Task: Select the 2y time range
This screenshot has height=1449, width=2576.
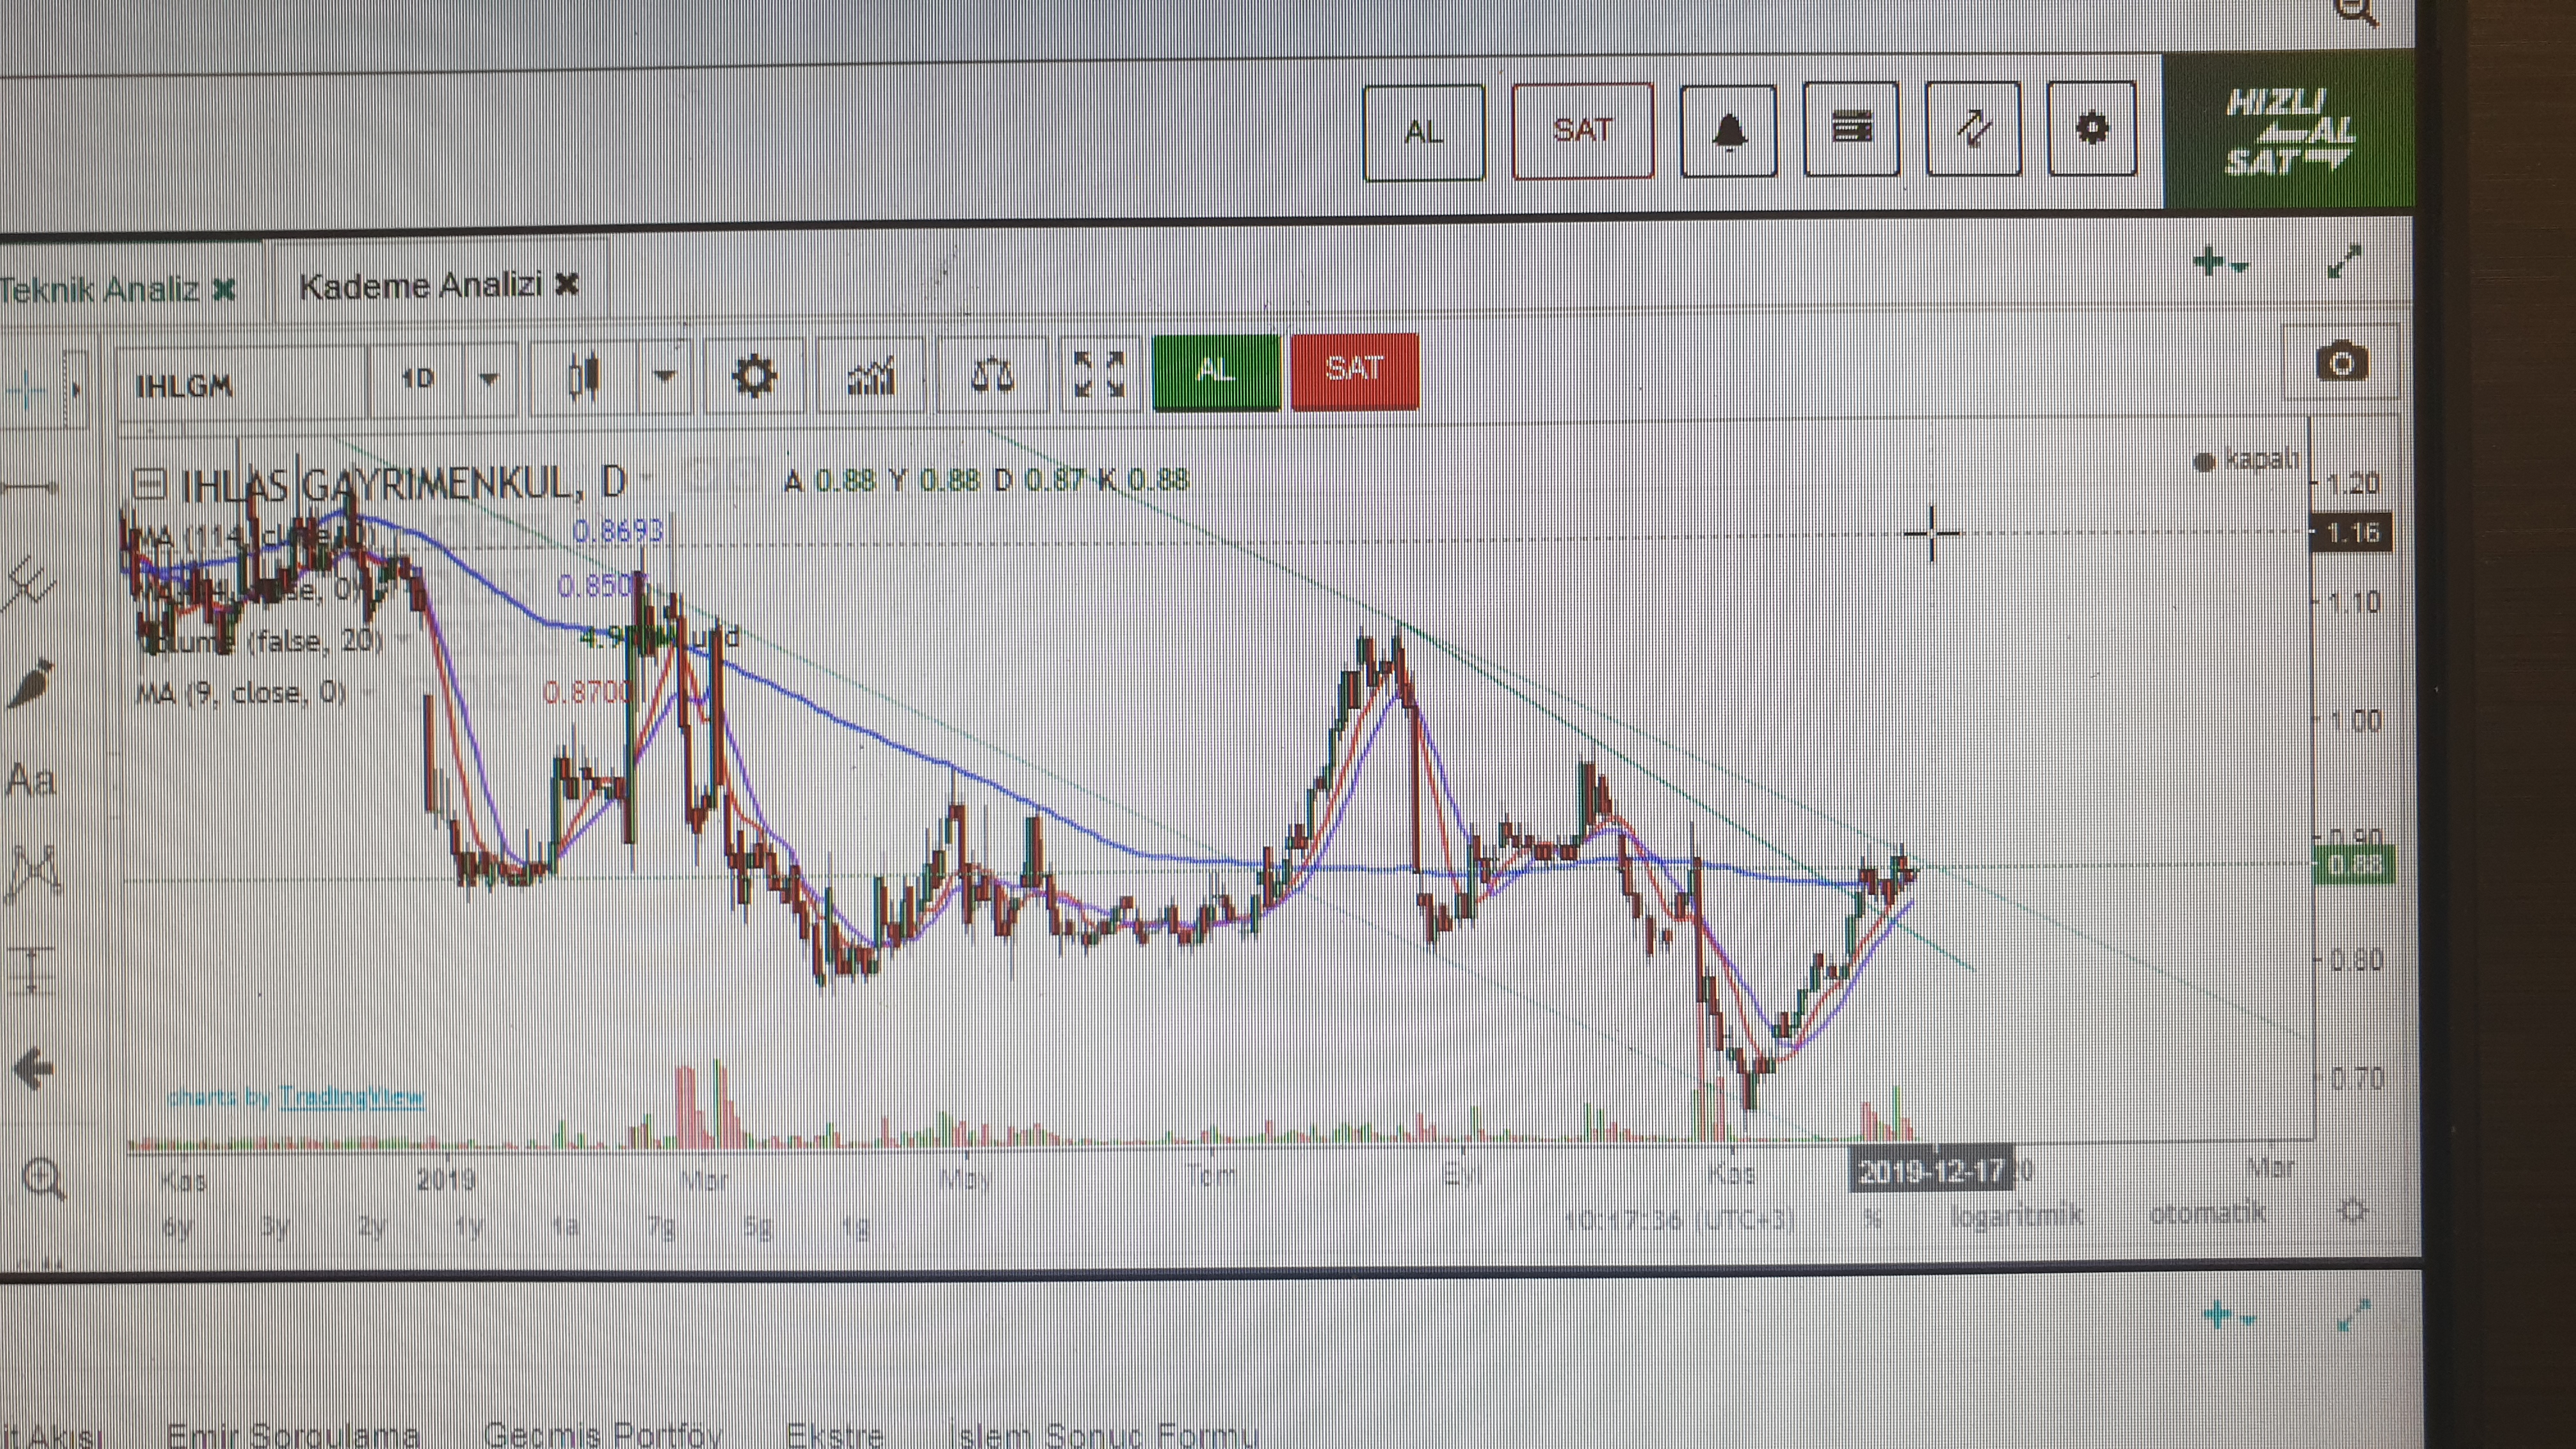Action: pos(372,1226)
